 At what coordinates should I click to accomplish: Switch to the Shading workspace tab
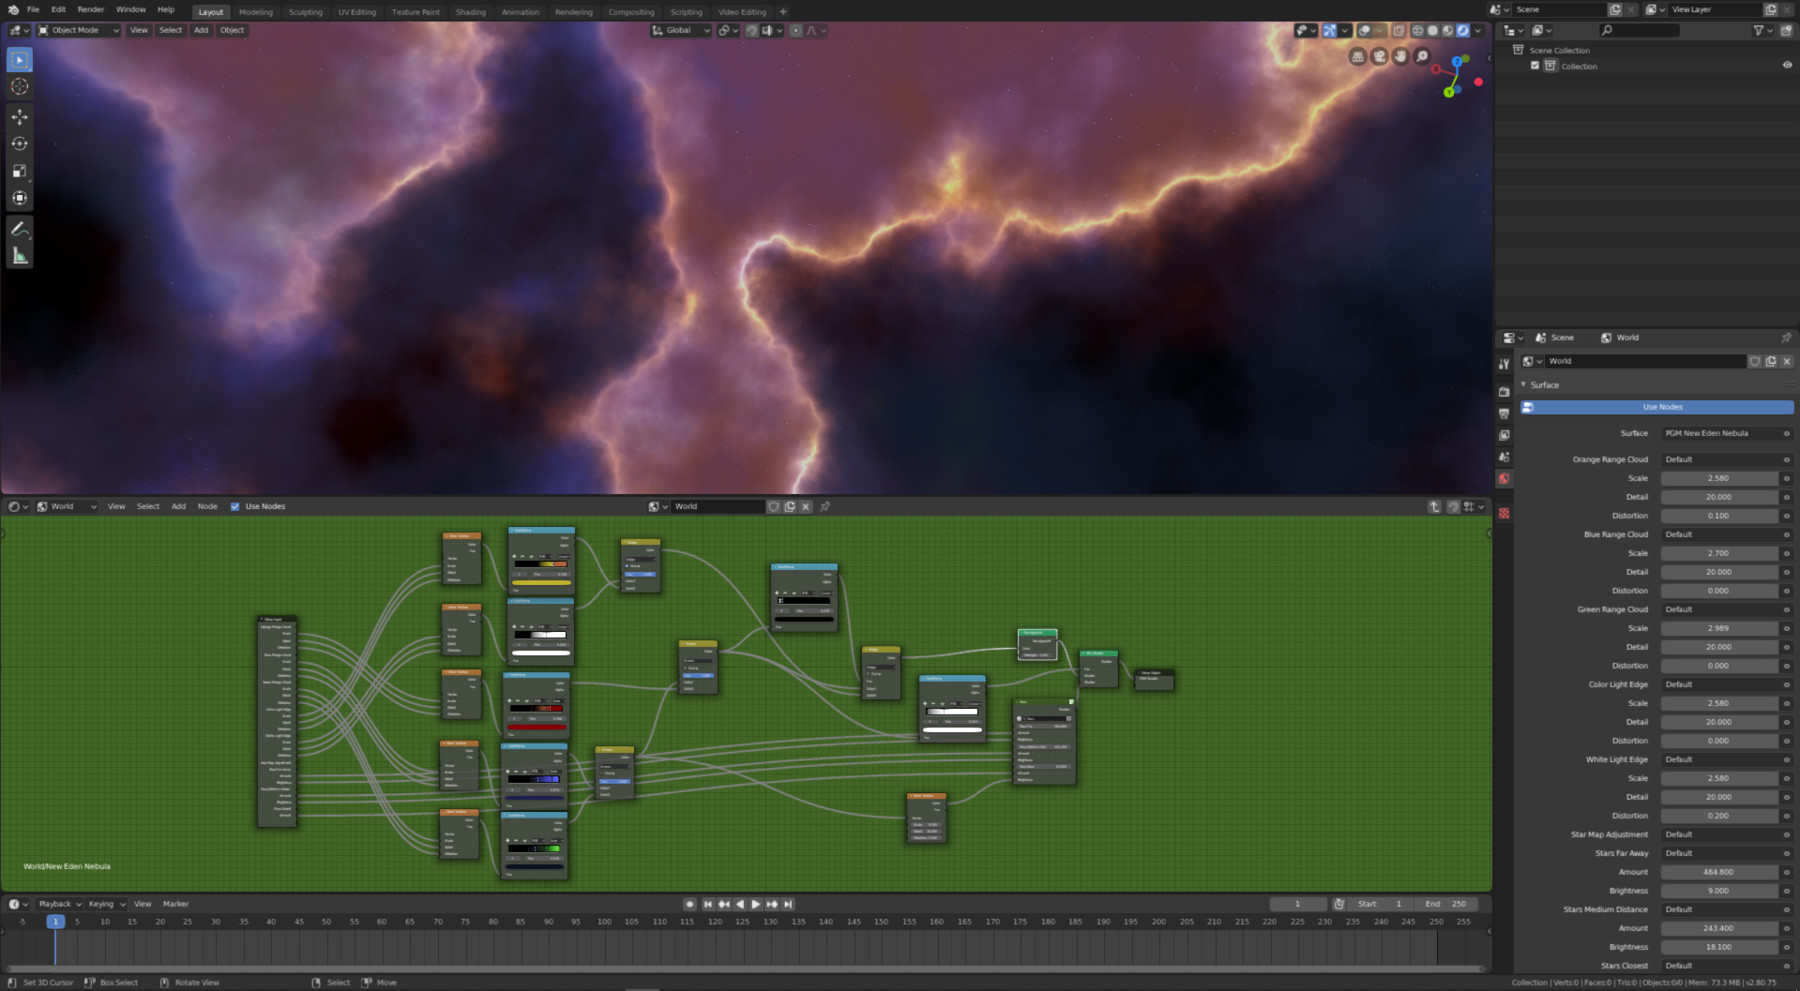coord(470,11)
